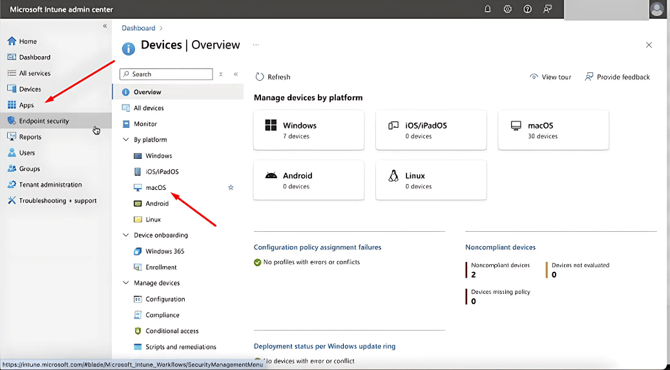The width and height of the screenshot is (670, 370).
Task: Open the ellipsis menu beside Overview title
Action: coord(256,45)
